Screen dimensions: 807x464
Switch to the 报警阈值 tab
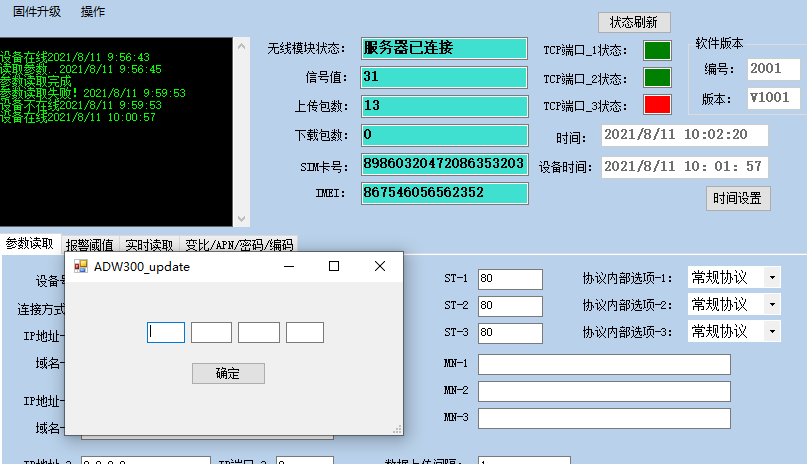pos(90,244)
